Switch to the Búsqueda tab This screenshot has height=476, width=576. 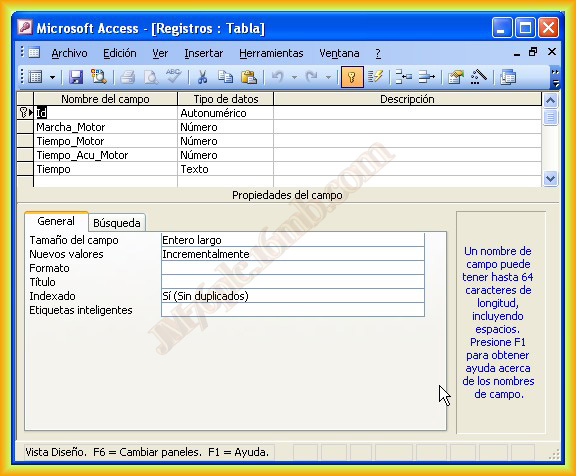point(117,223)
